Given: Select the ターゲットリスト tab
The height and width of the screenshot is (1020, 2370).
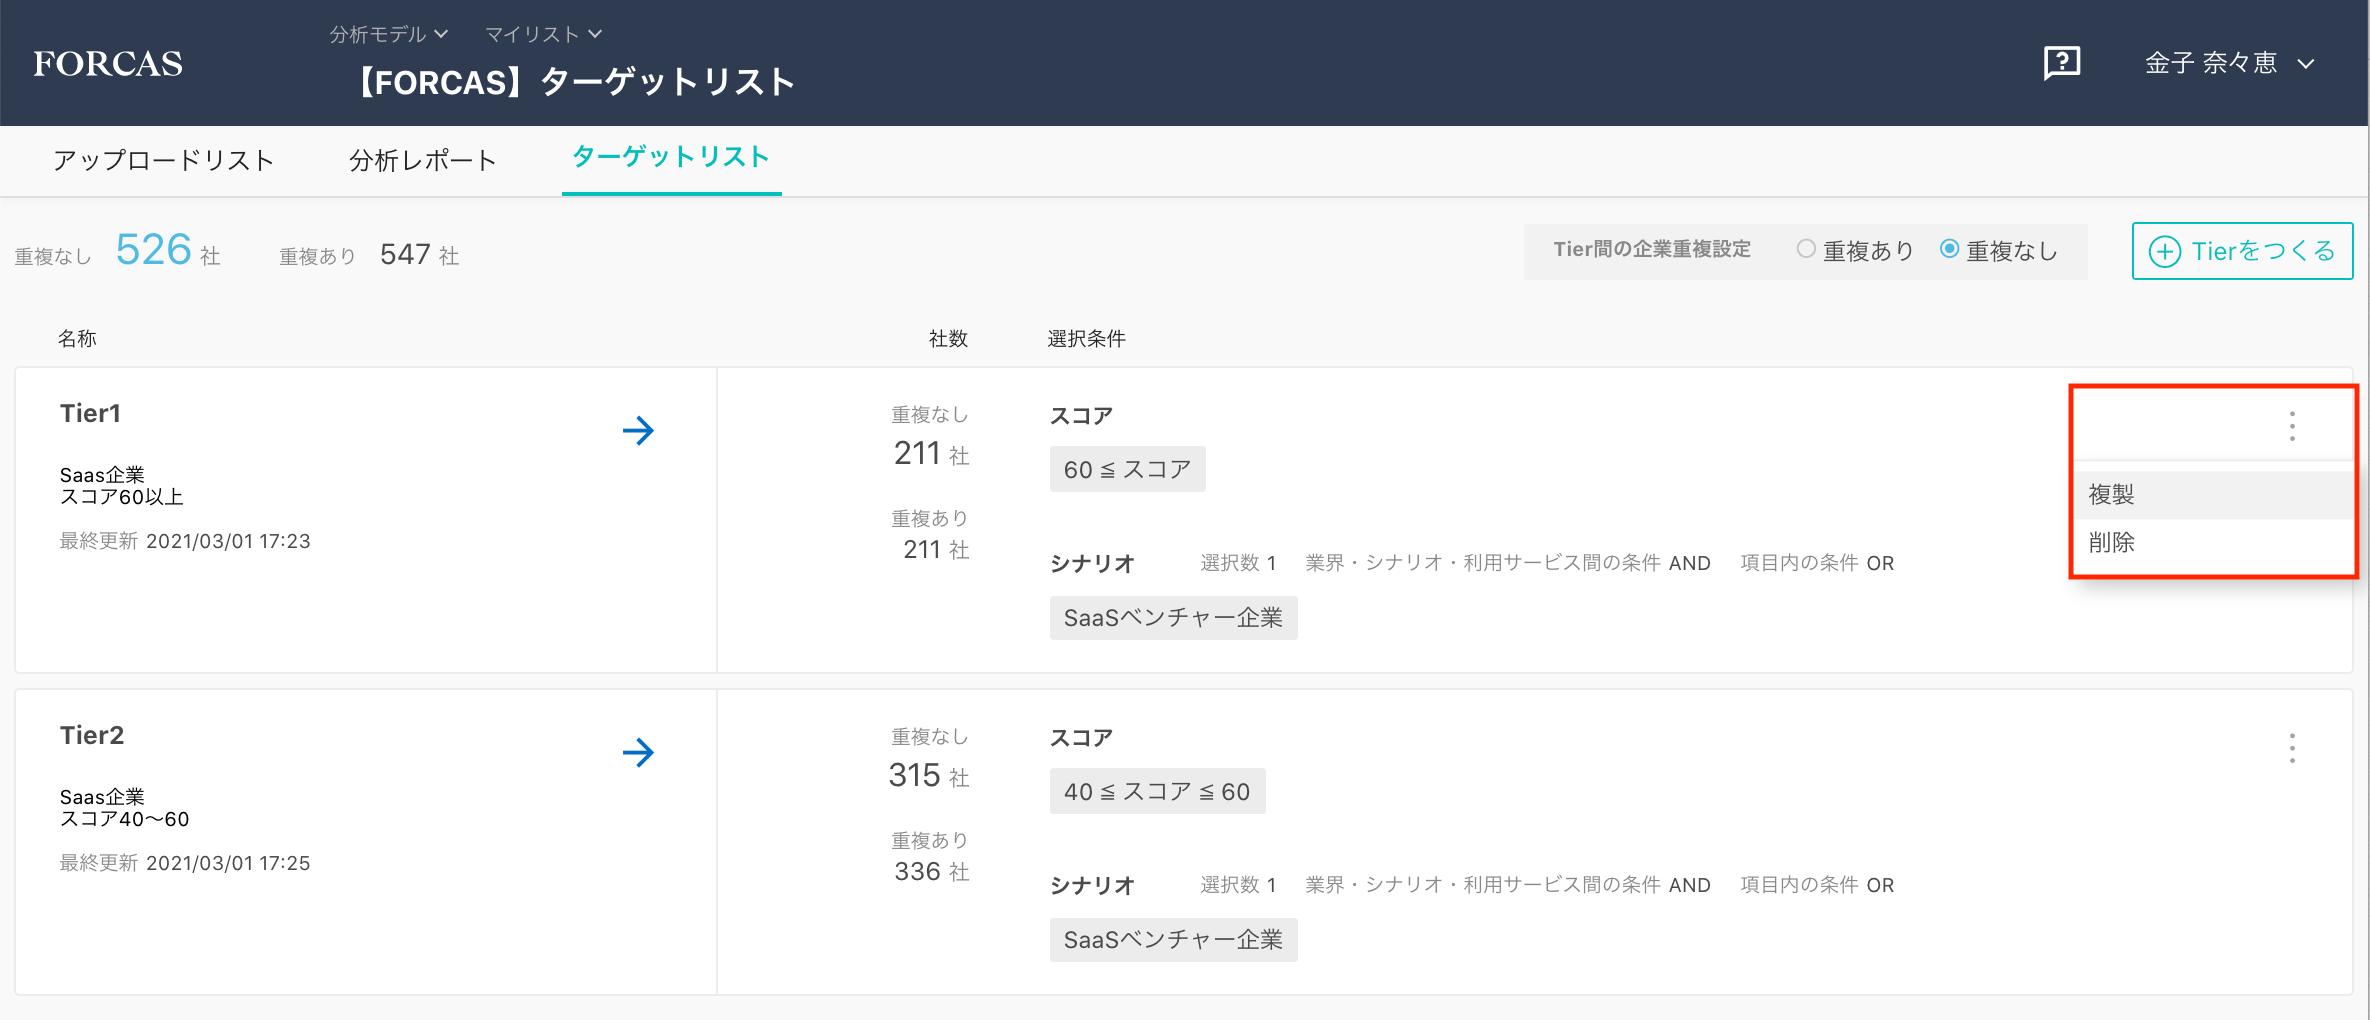Looking at the screenshot, I should 671,157.
